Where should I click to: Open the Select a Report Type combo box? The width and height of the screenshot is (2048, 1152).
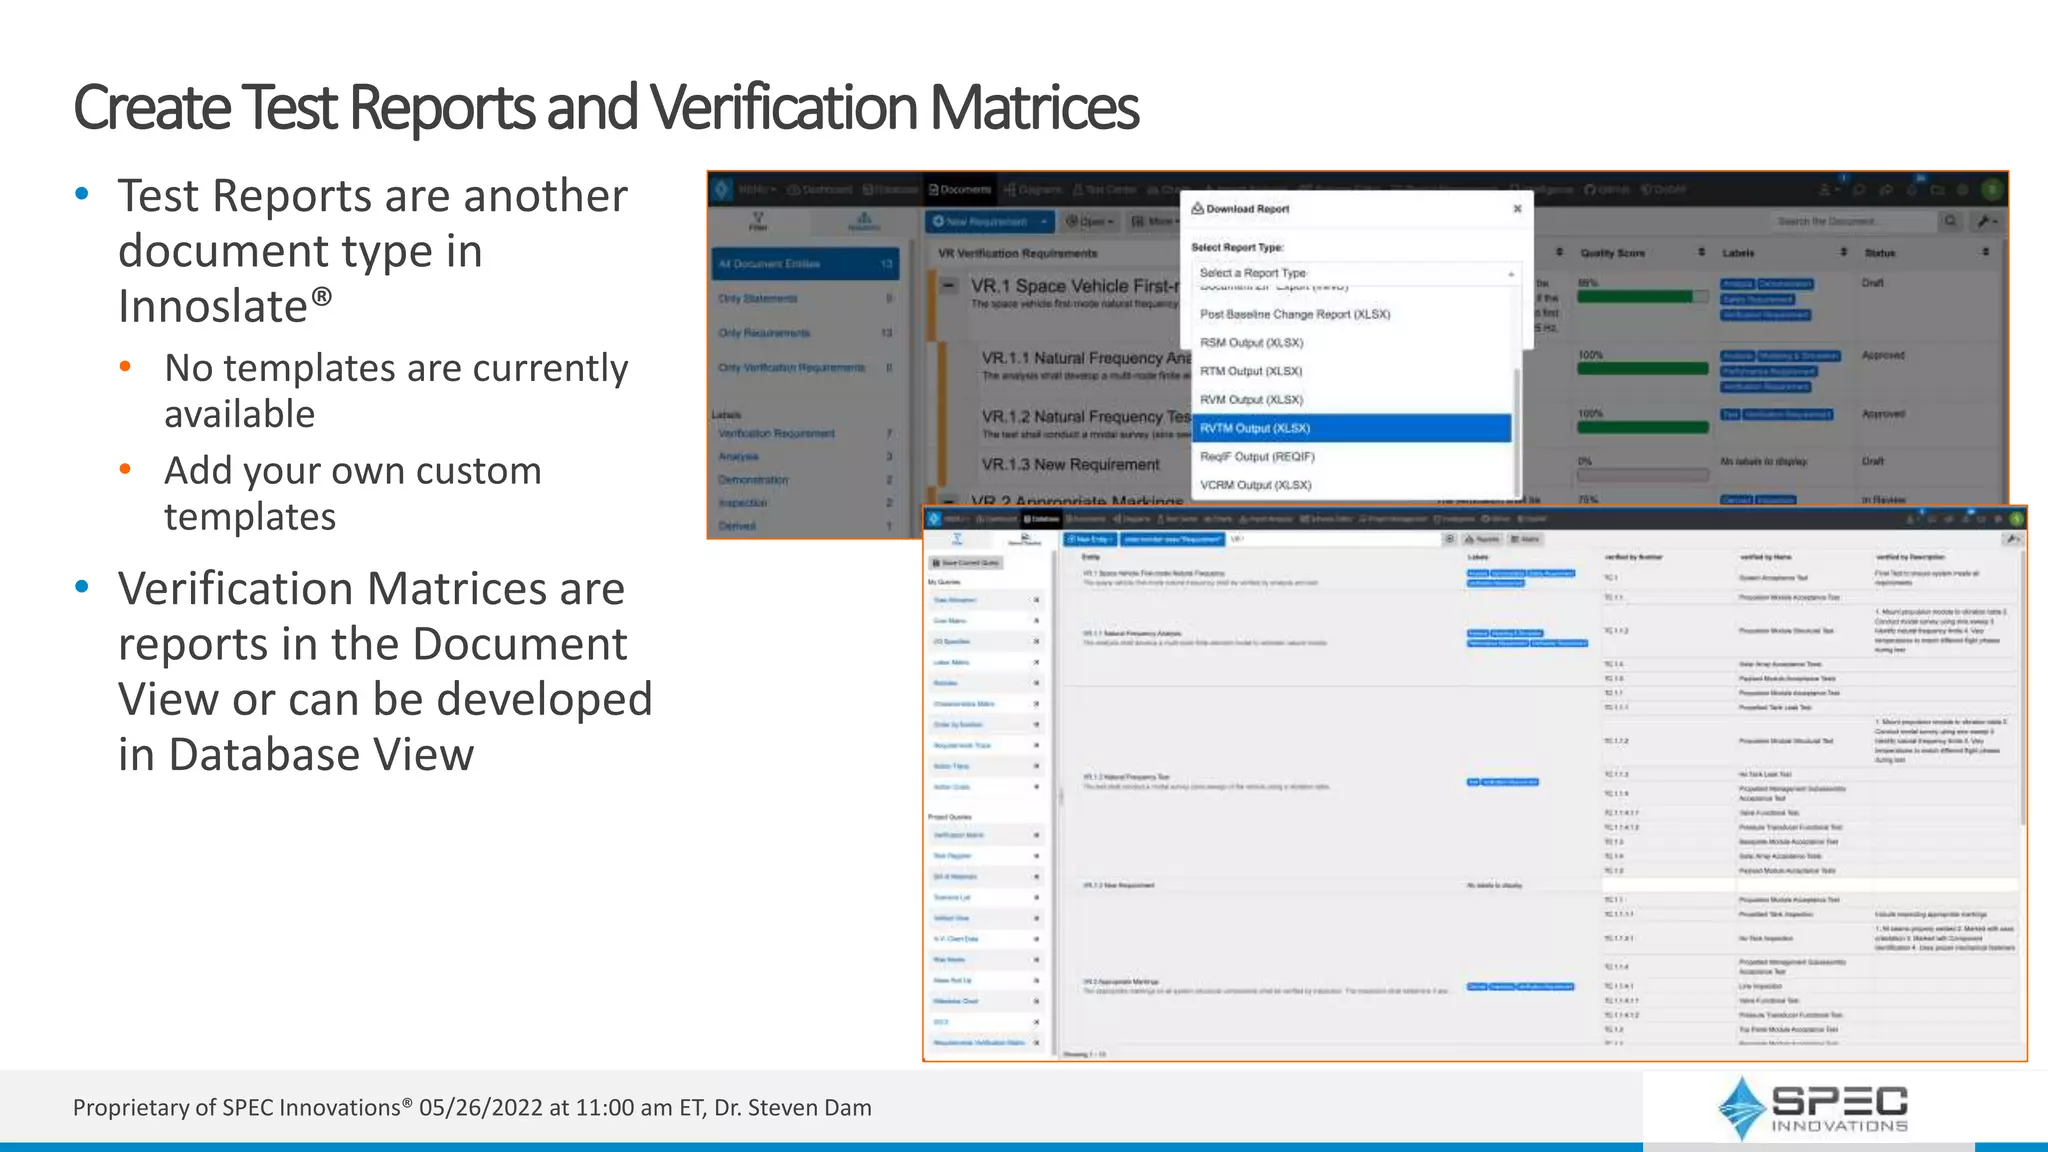1356,273
